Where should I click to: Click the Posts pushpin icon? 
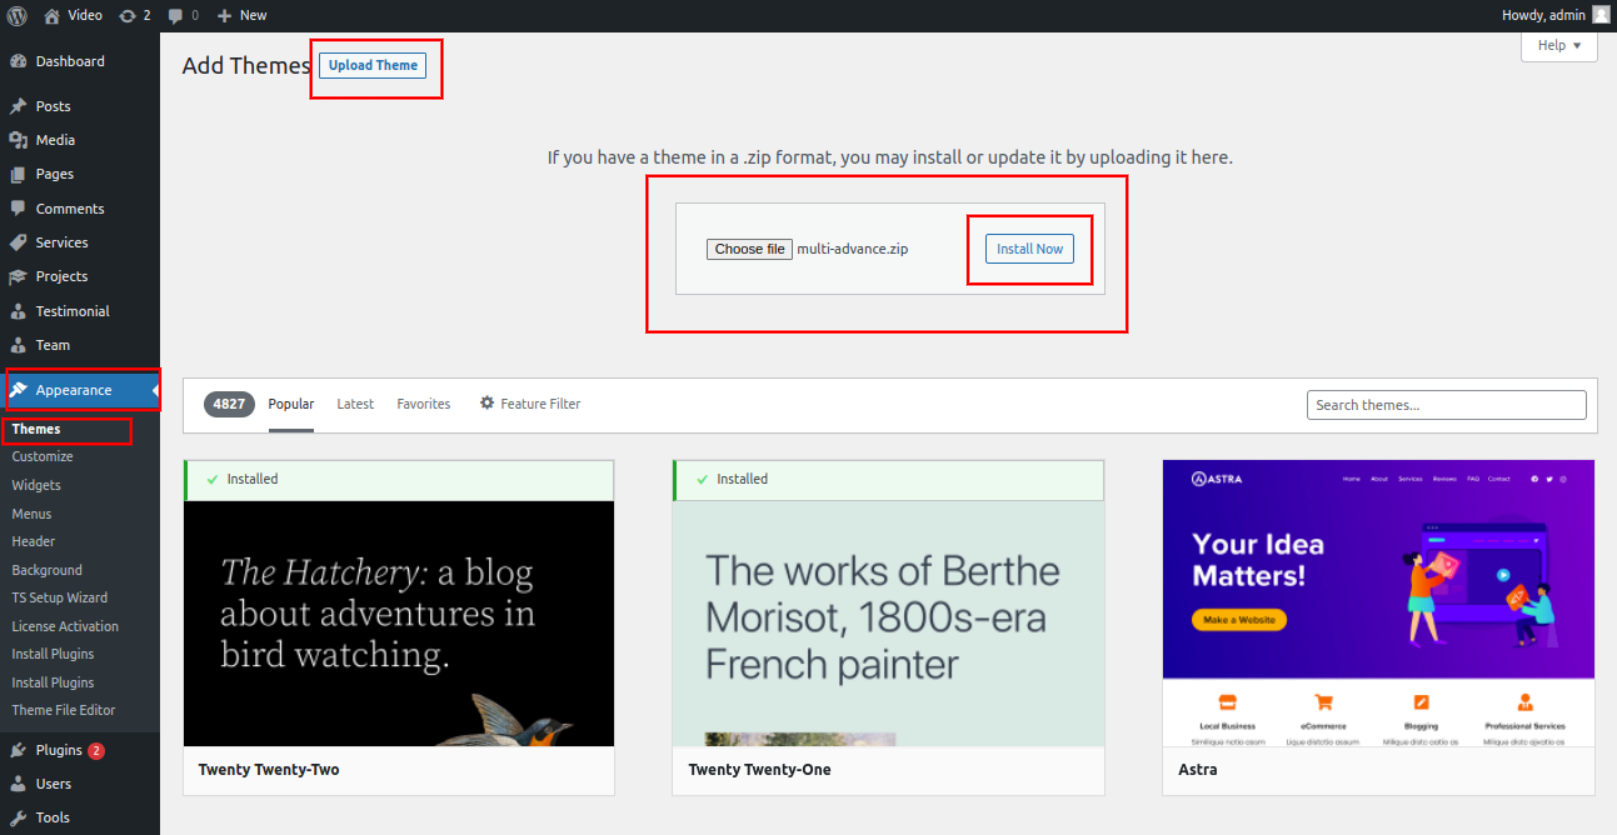tap(18, 106)
